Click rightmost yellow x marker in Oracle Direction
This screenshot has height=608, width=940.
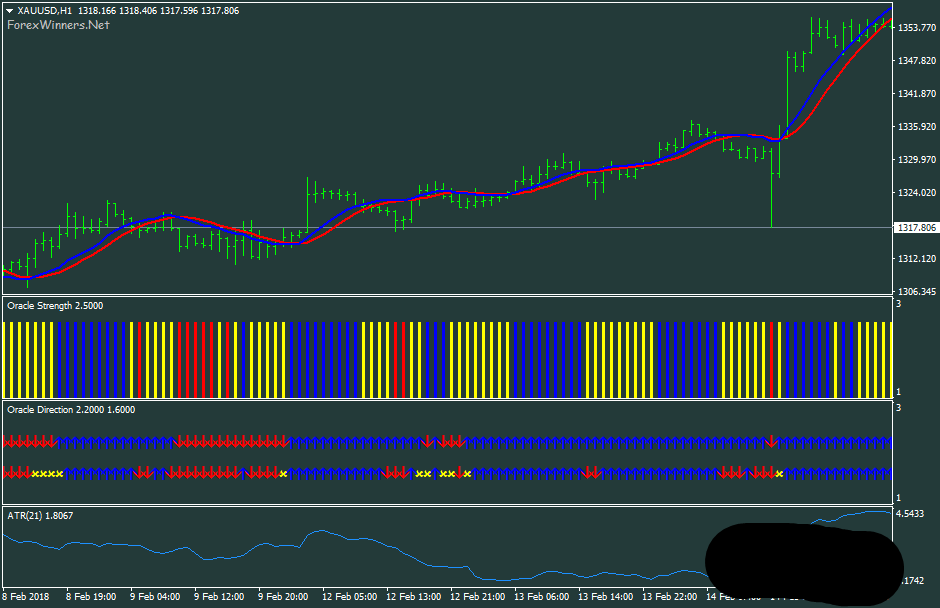click(779, 474)
